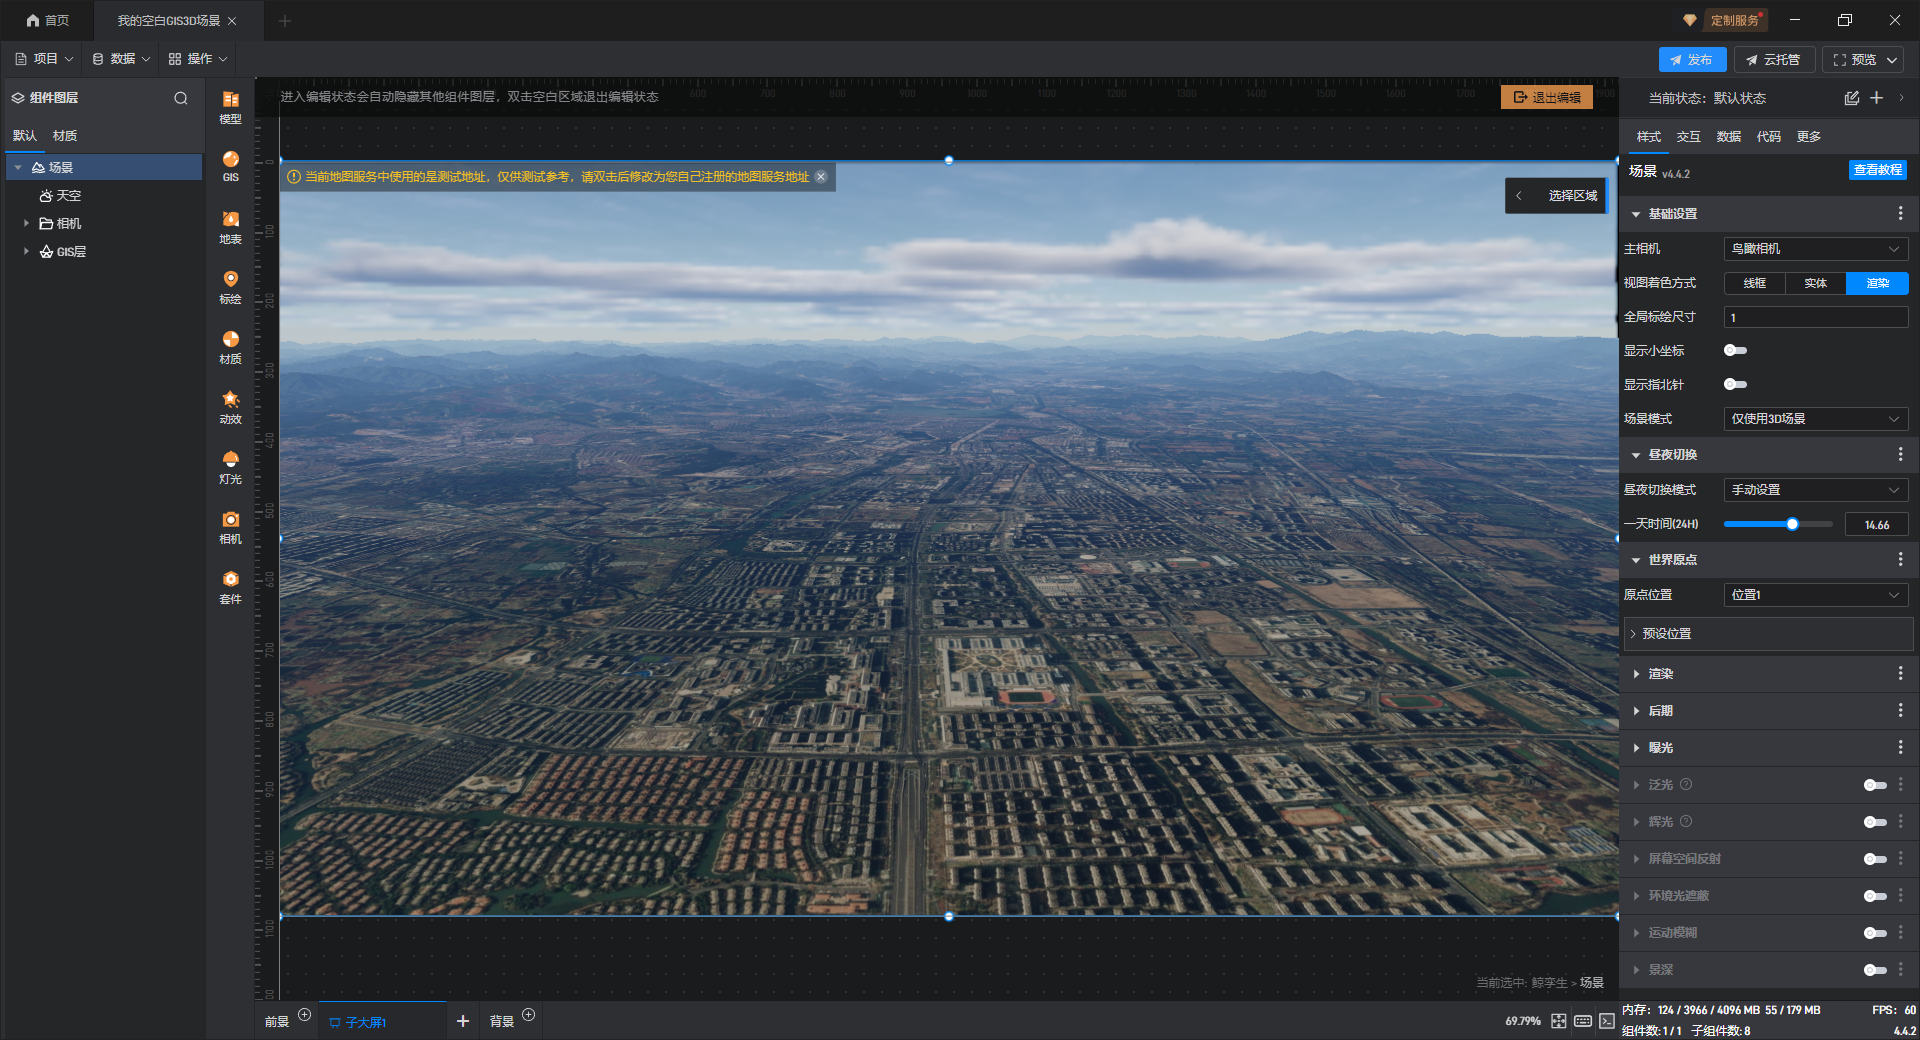This screenshot has width=1920, height=1040.
Task: Toggle the 显示小坐标 switch
Action: pyautogui.click(x=1735, y=350)
